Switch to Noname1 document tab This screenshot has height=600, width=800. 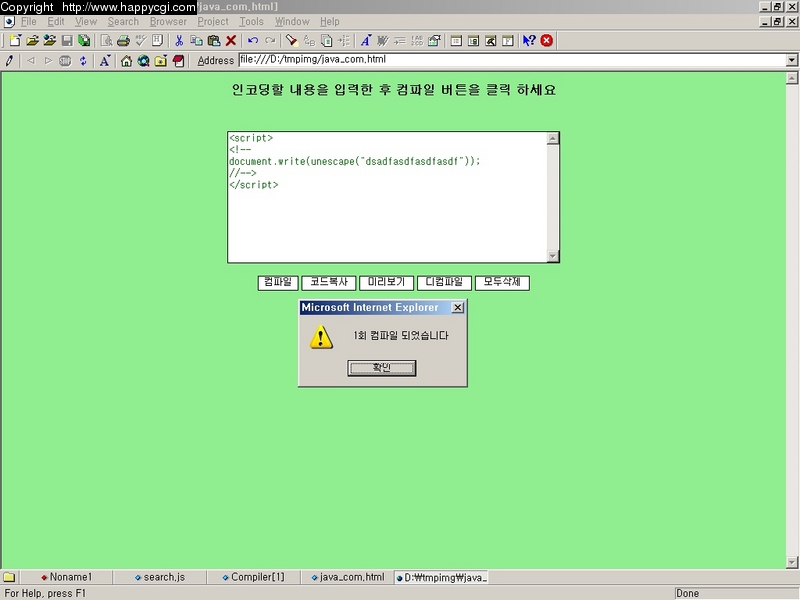click(66, 577)
